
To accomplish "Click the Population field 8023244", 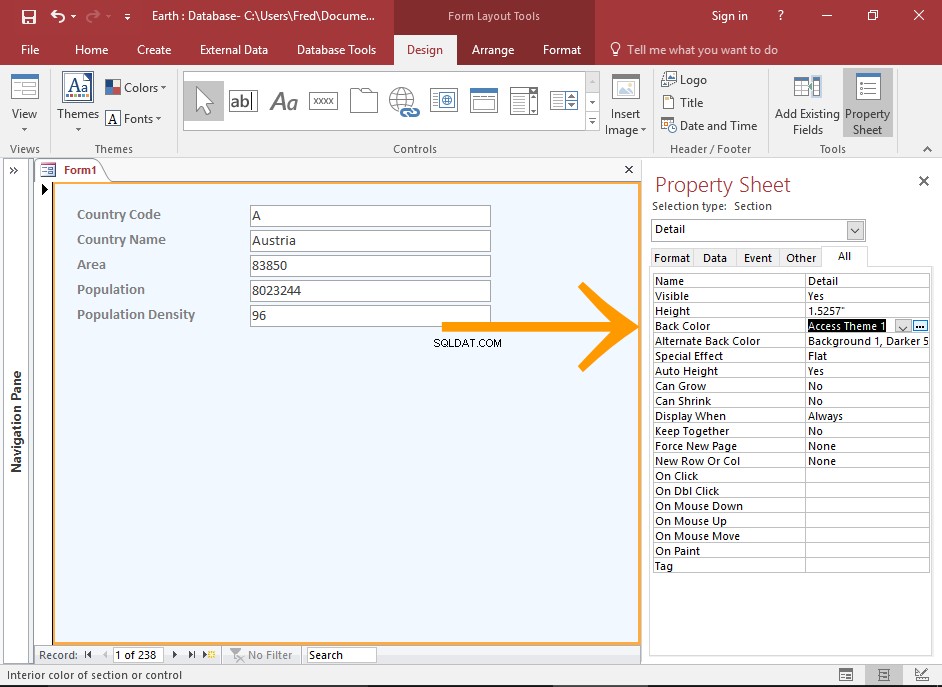I will pyautogui.click(x=370, y=291).
